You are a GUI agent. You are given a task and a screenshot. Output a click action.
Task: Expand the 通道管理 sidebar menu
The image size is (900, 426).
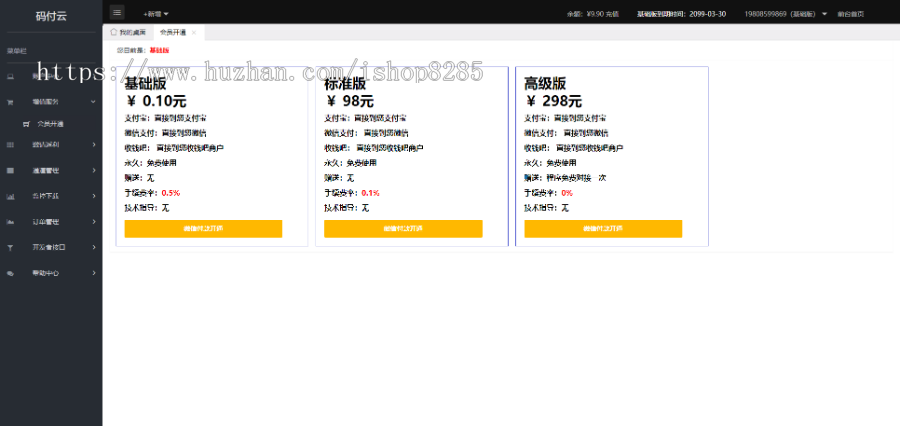point(94,171)
